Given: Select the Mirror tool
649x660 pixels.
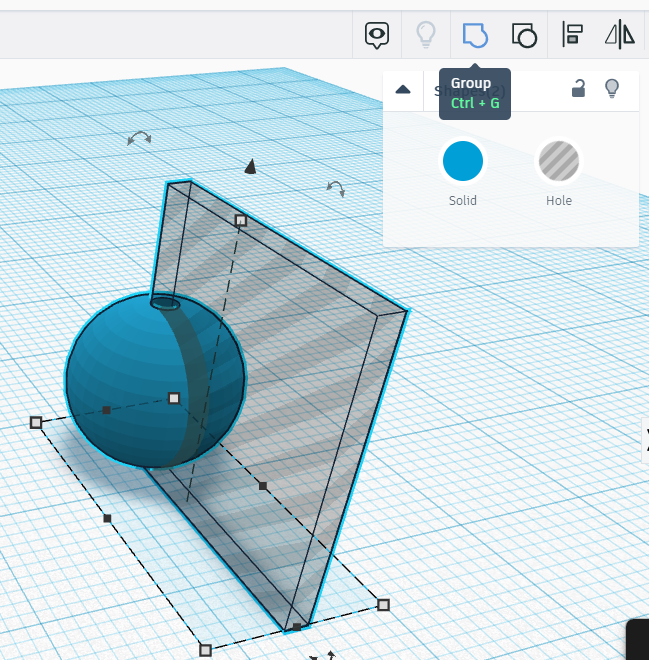Looking at the screenshot, I should pos(620,35).
